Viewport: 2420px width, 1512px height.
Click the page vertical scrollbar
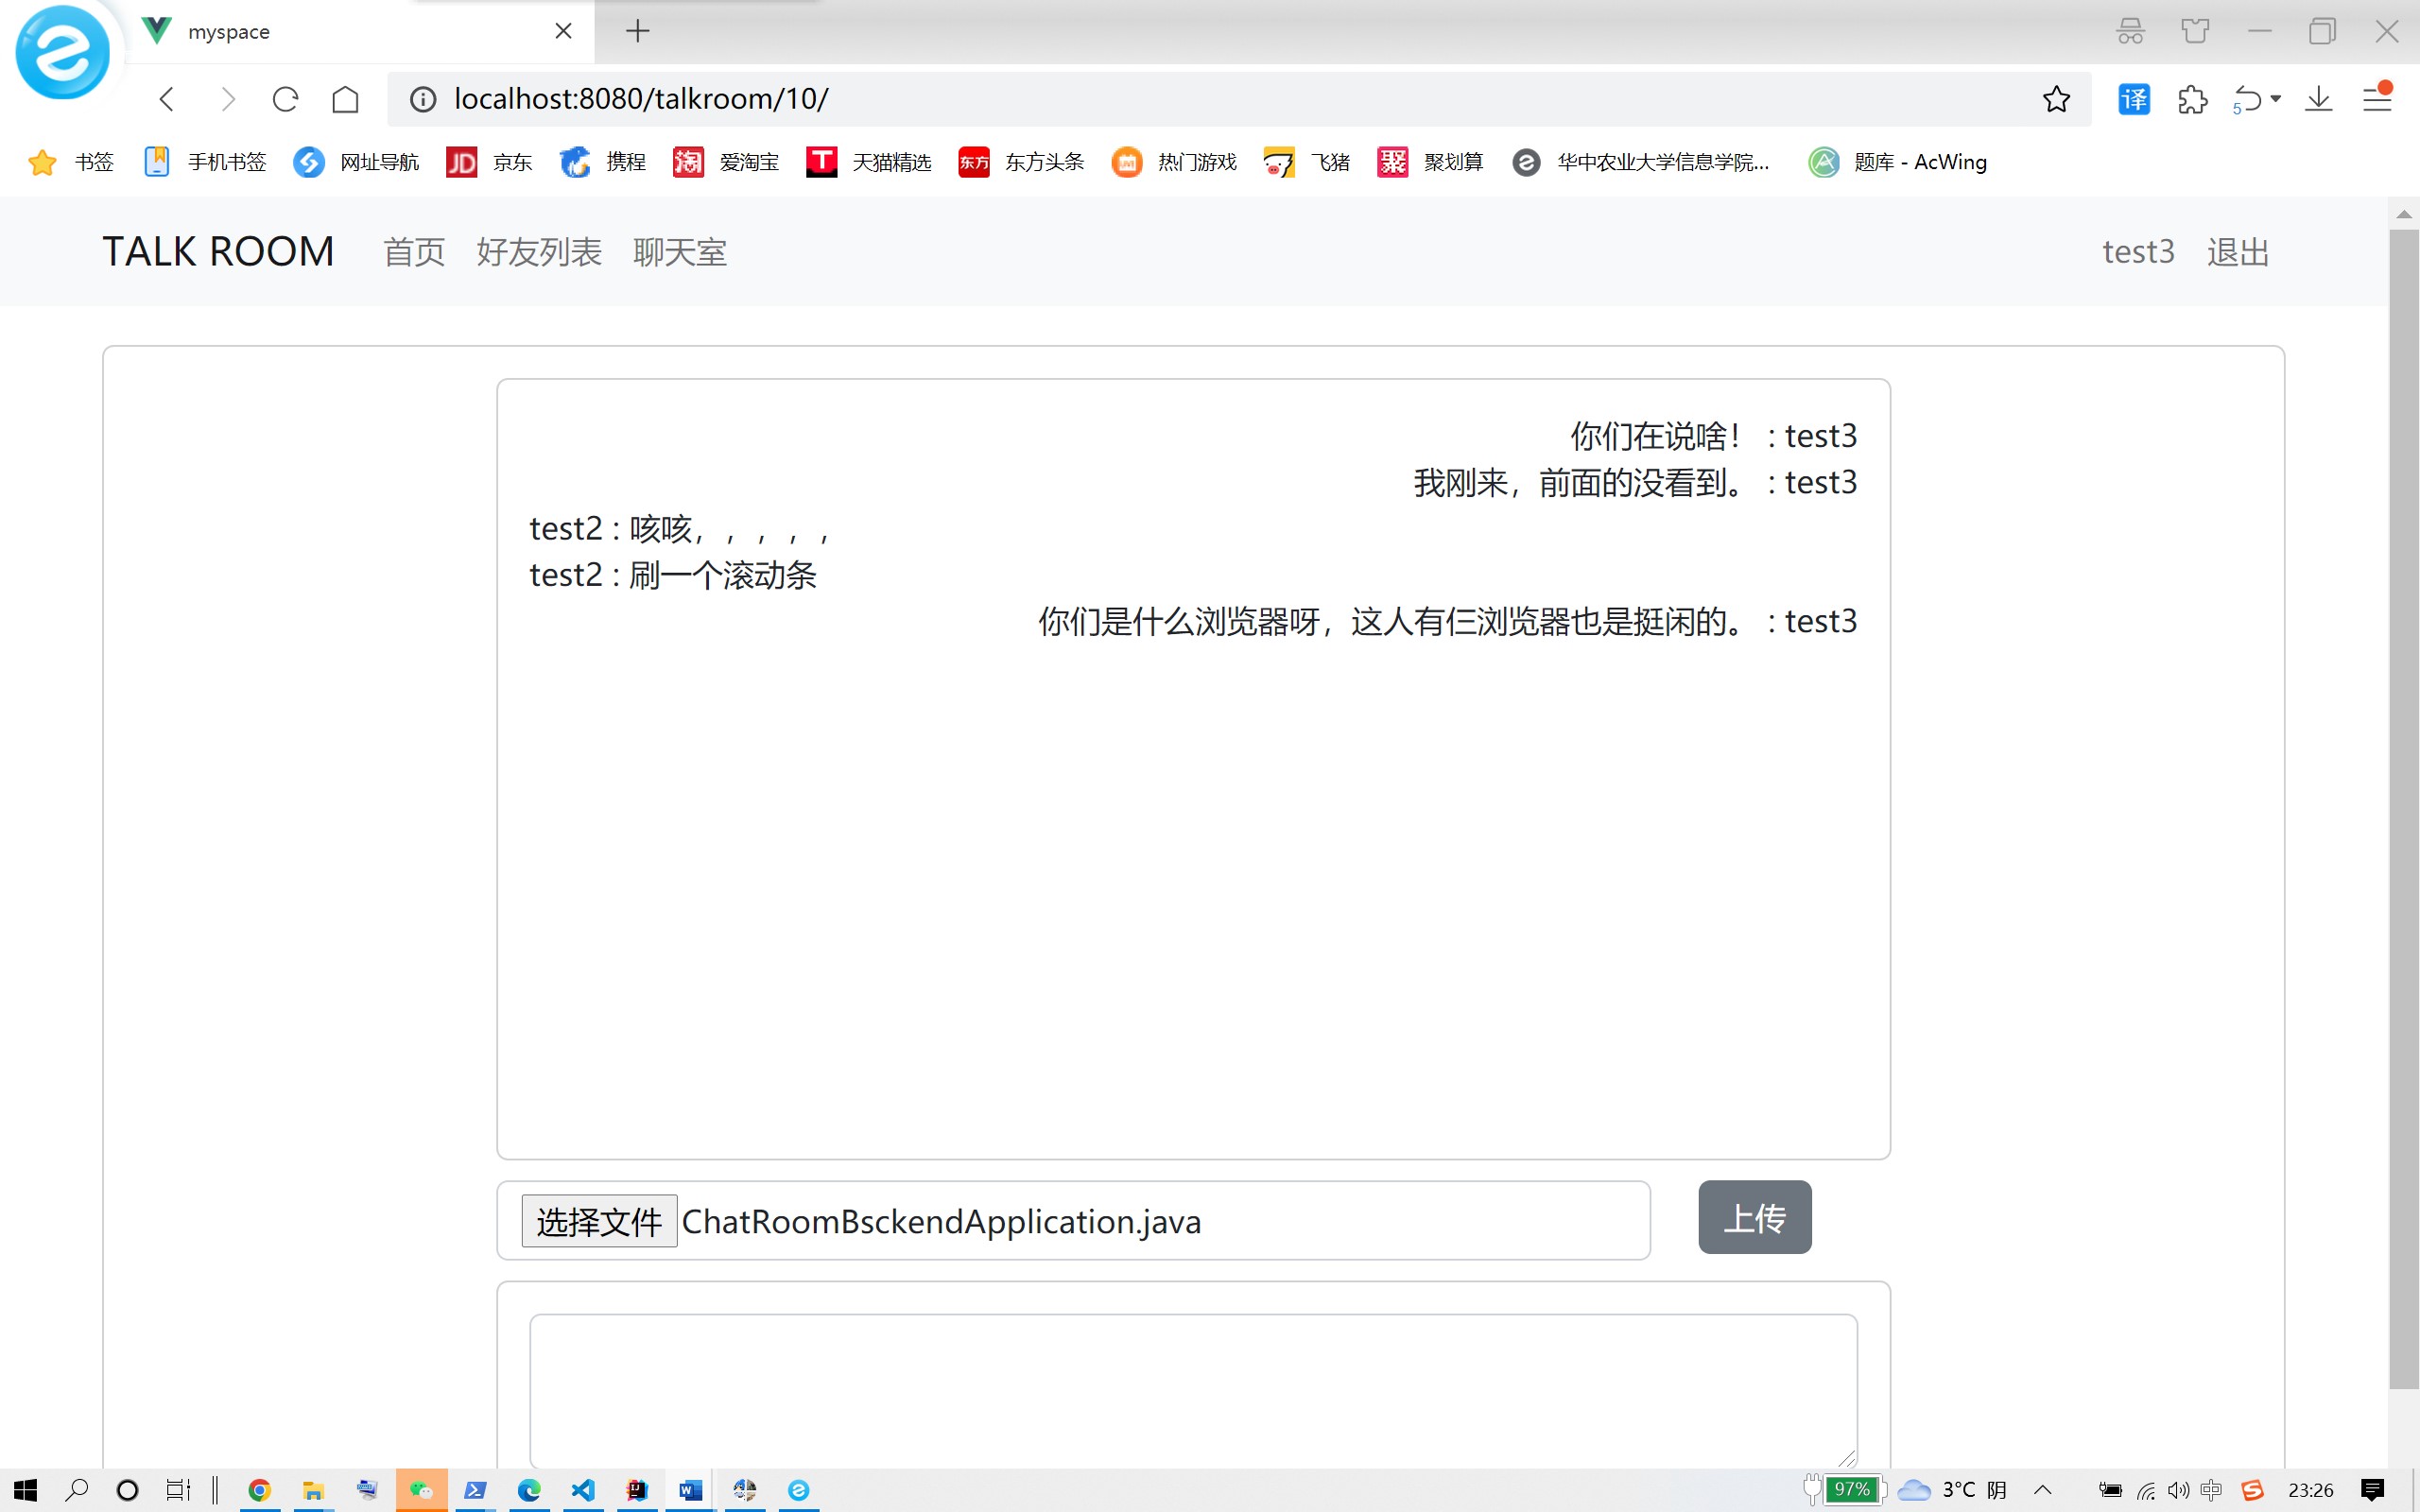click(2403, 800)
